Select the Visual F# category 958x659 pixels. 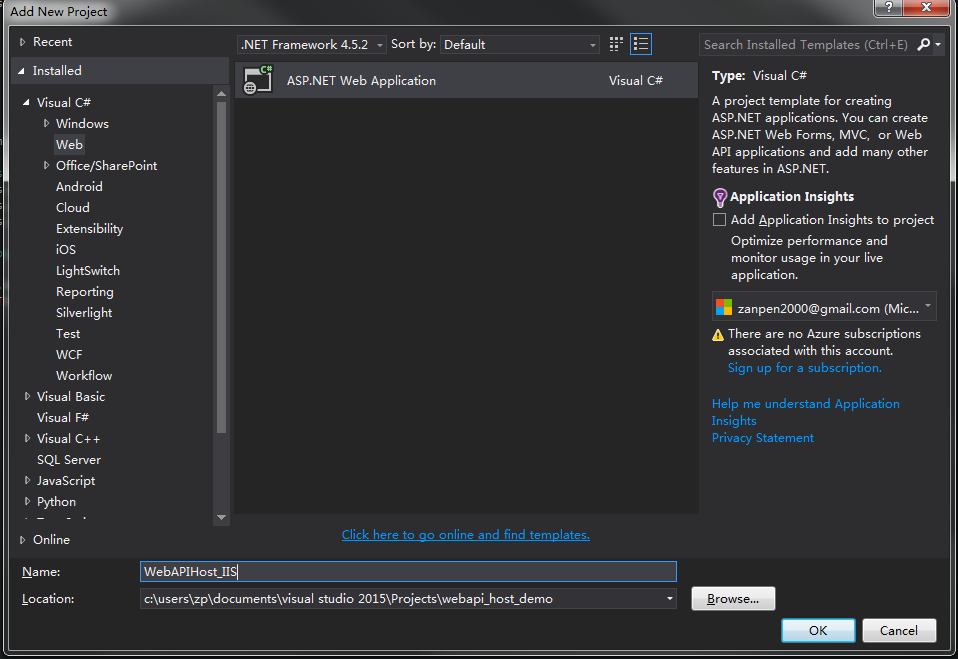pyautogui.click(x=62, y=418)
